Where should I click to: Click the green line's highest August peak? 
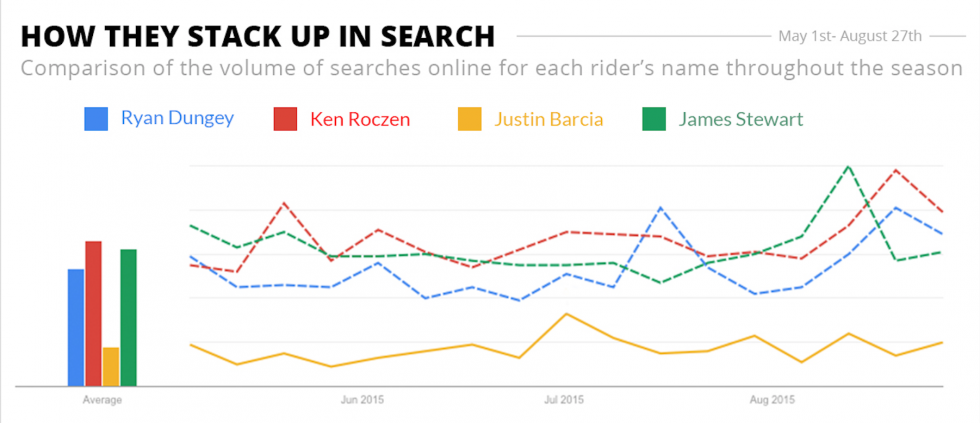click(849, 166)
